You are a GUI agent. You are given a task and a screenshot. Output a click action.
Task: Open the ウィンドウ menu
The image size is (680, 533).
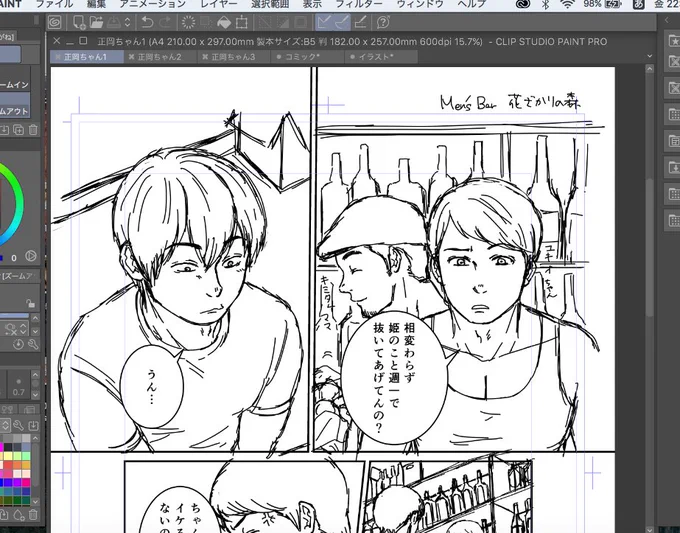pyautogui.click(x=420, y=4)
